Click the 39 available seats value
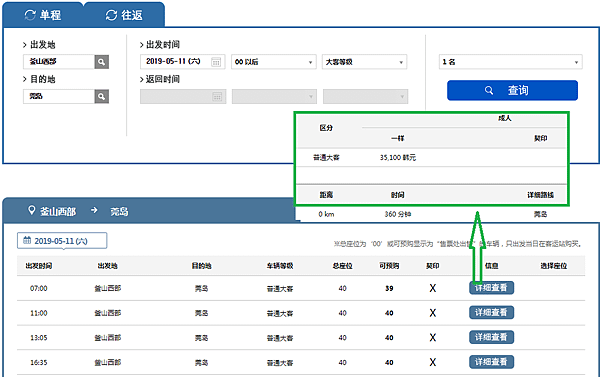Screen dimensions: 600x377 [389, 289]
